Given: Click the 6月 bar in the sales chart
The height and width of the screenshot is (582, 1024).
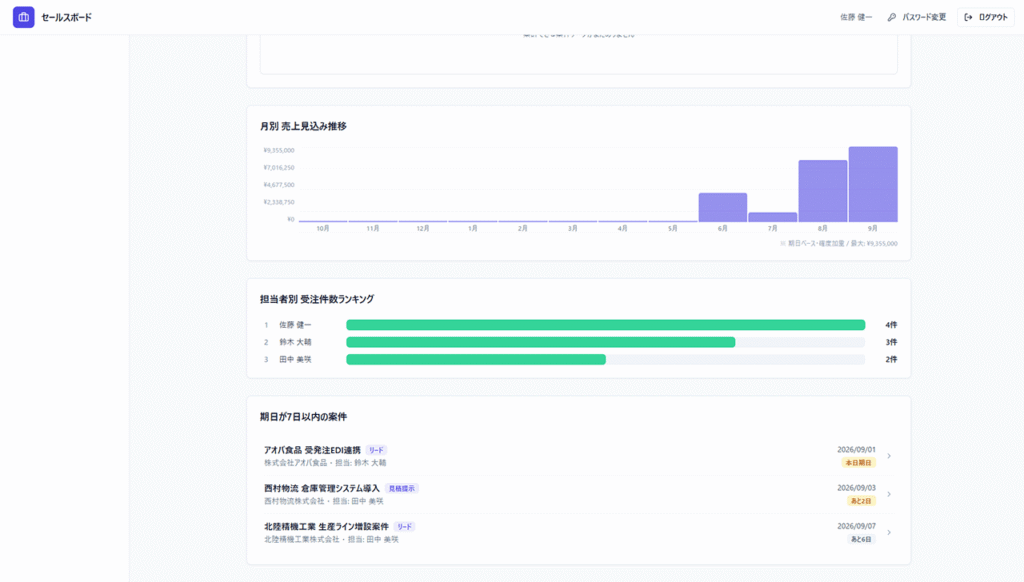Looking at the screenshot, I should 723,208.
